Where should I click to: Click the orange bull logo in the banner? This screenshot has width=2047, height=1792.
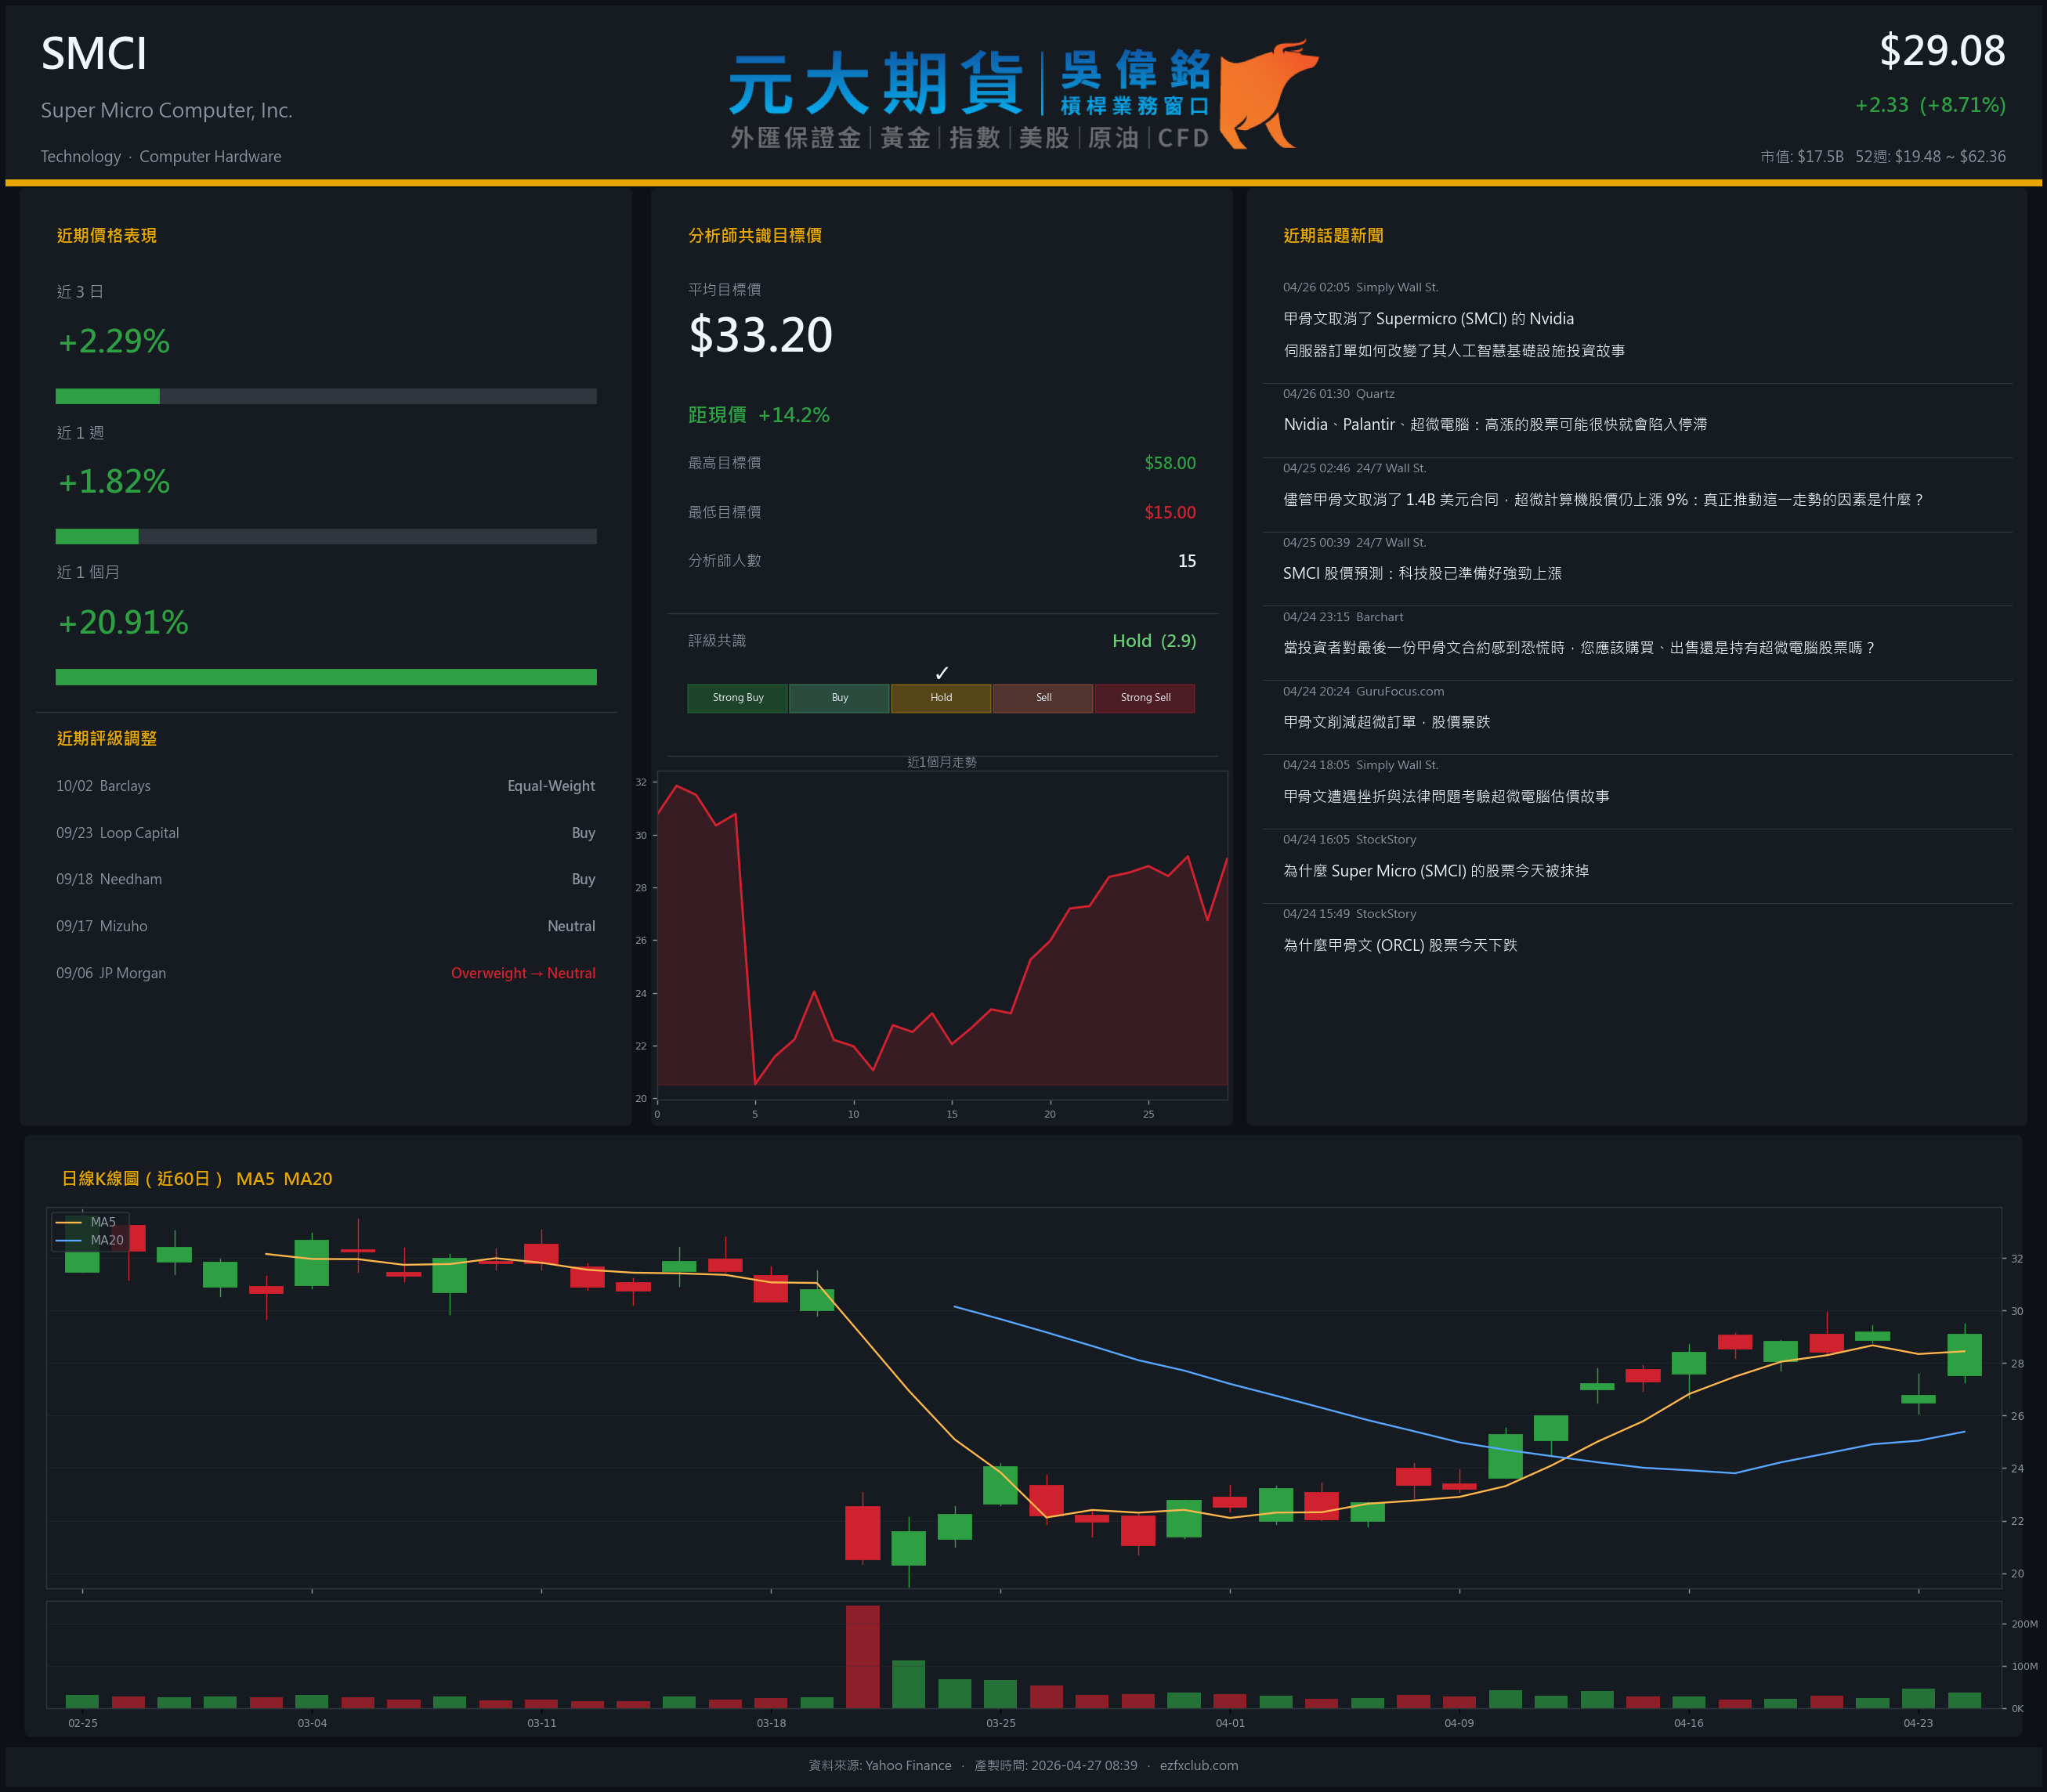point(1268,94)
